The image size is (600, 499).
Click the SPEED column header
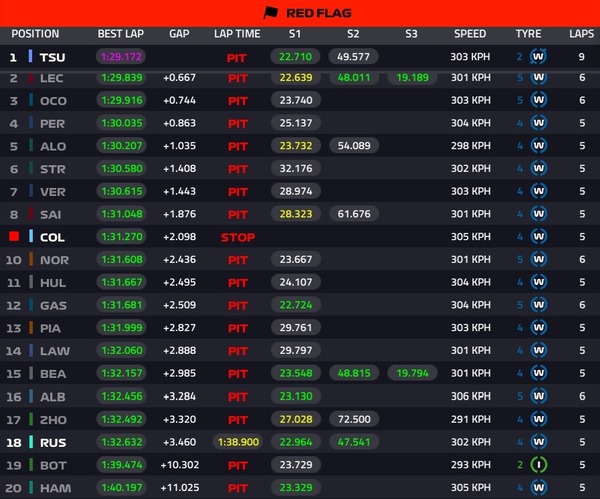[x=470, y=34]
